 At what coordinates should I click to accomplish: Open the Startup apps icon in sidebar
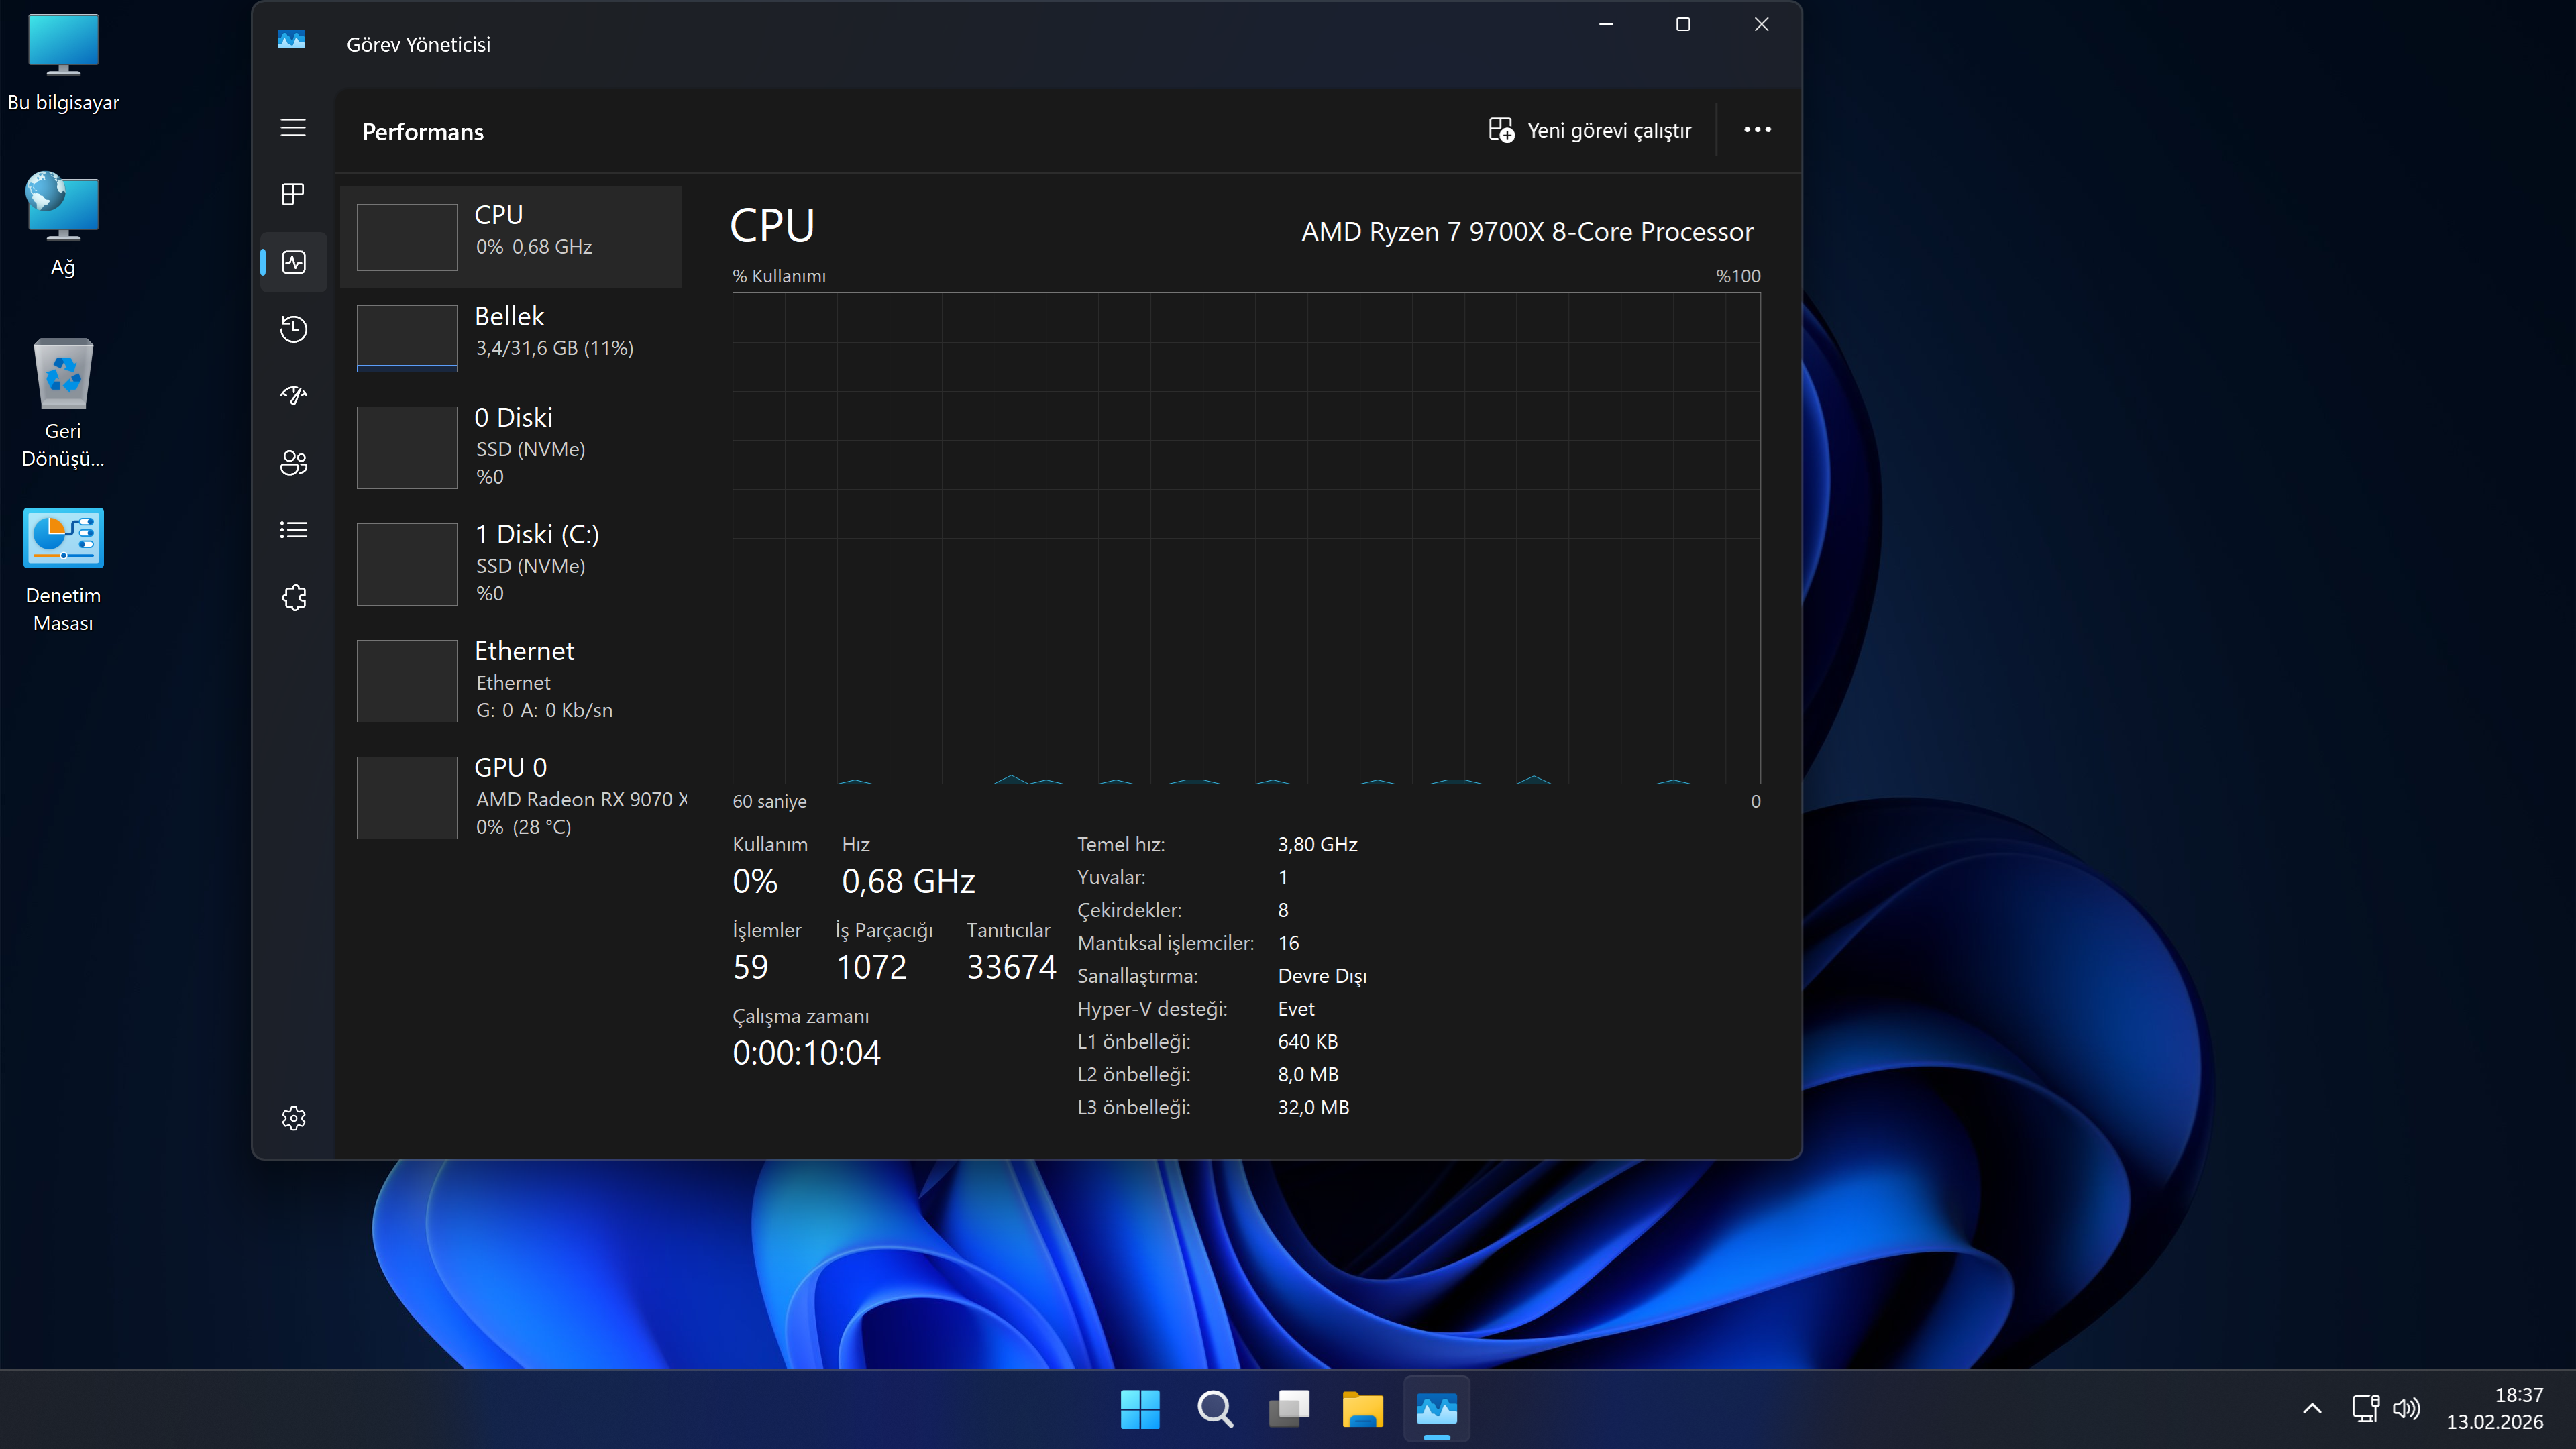point(293,396)
